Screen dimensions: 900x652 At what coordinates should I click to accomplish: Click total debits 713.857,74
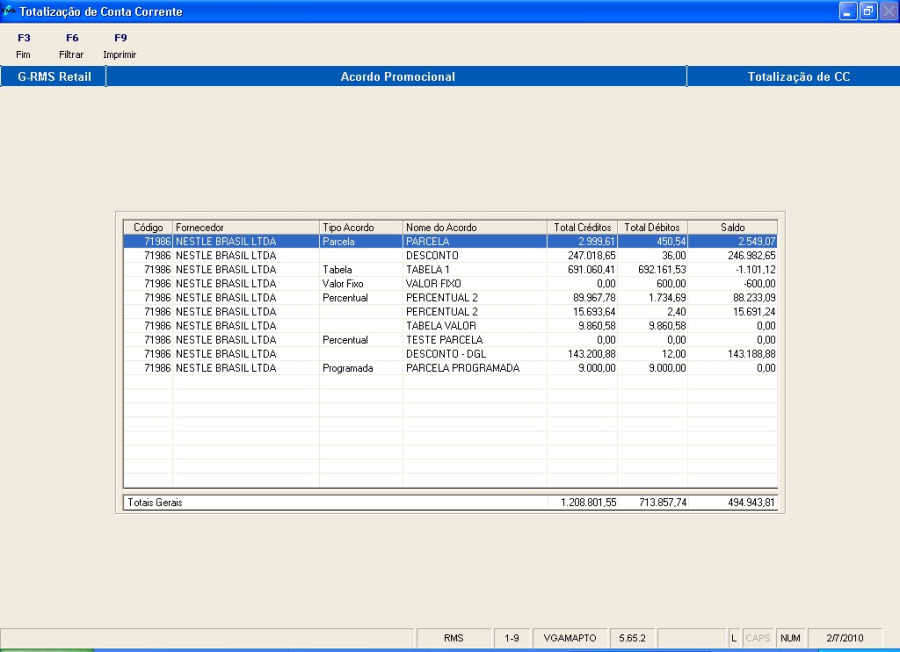tap(662, 502)
